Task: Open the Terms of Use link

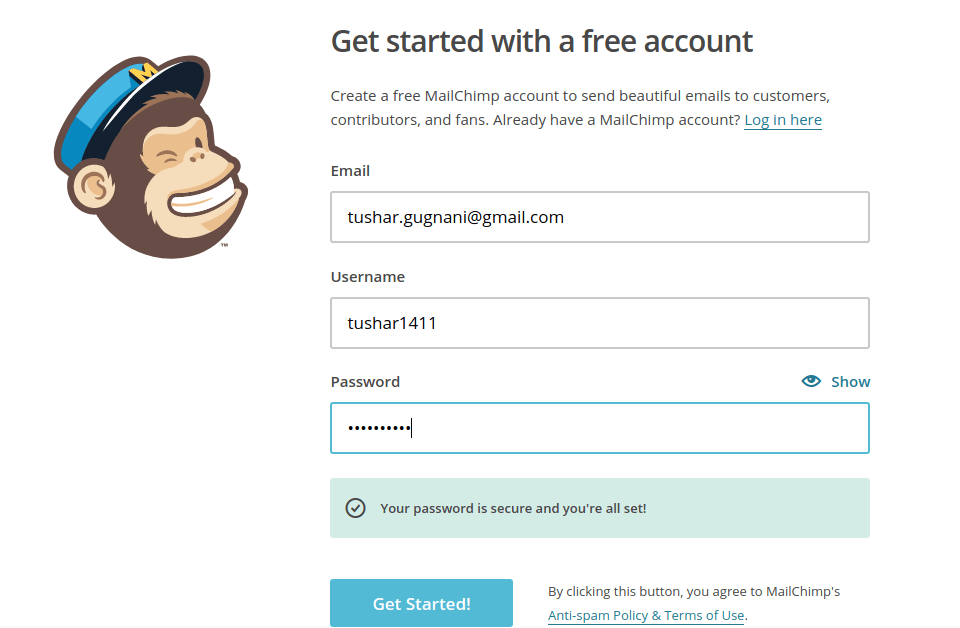Action: point(706,615)
